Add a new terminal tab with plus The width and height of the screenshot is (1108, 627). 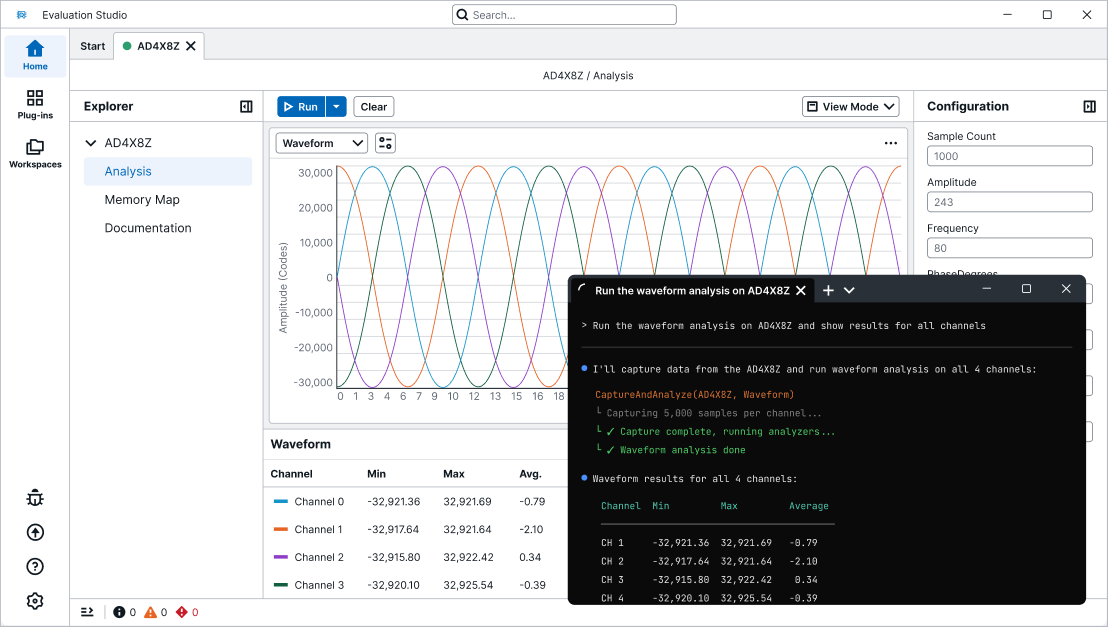(828, 291)
